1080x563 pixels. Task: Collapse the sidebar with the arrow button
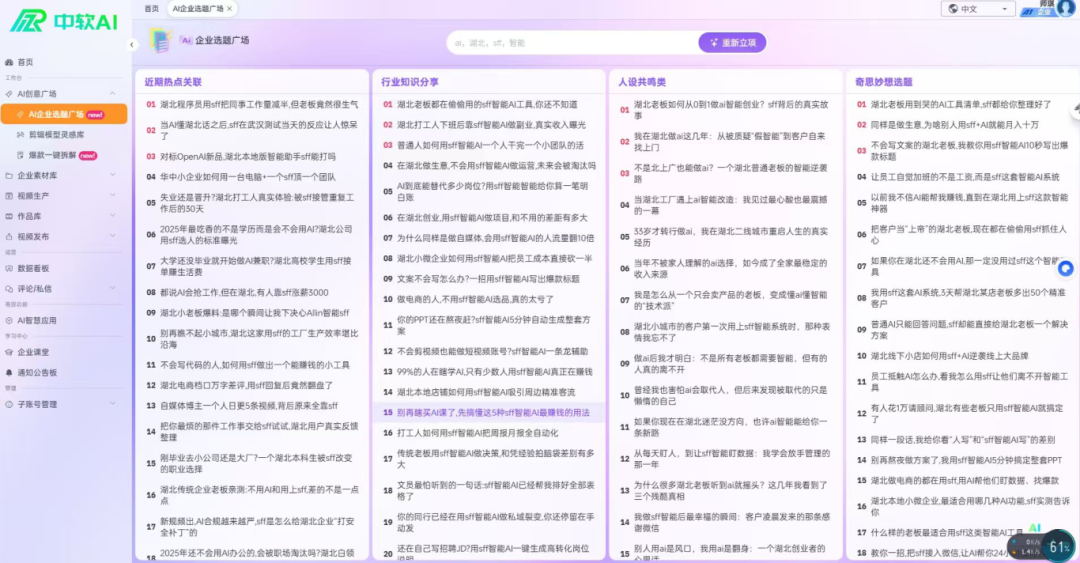coord(132,45)
